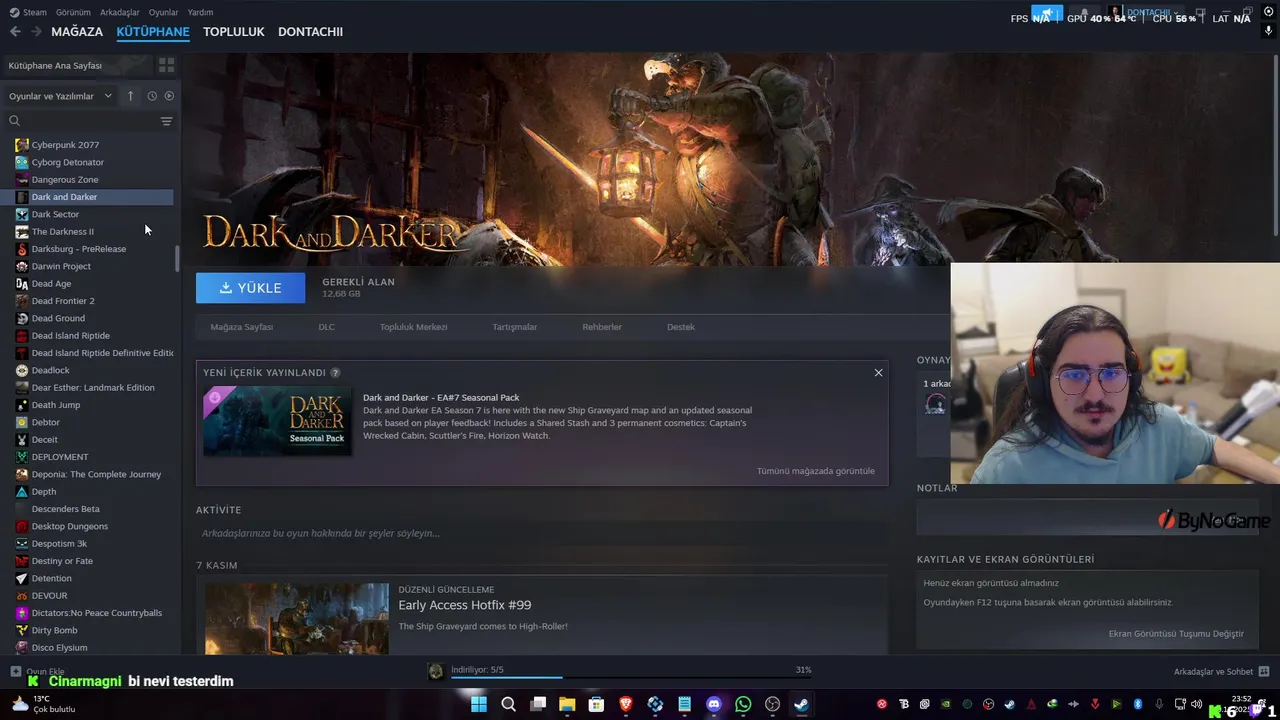This screenshot has height=720, width=1280.
Task: Filter by recent activity clock icon
Action: pyautogui.click(x=152, y=96)
